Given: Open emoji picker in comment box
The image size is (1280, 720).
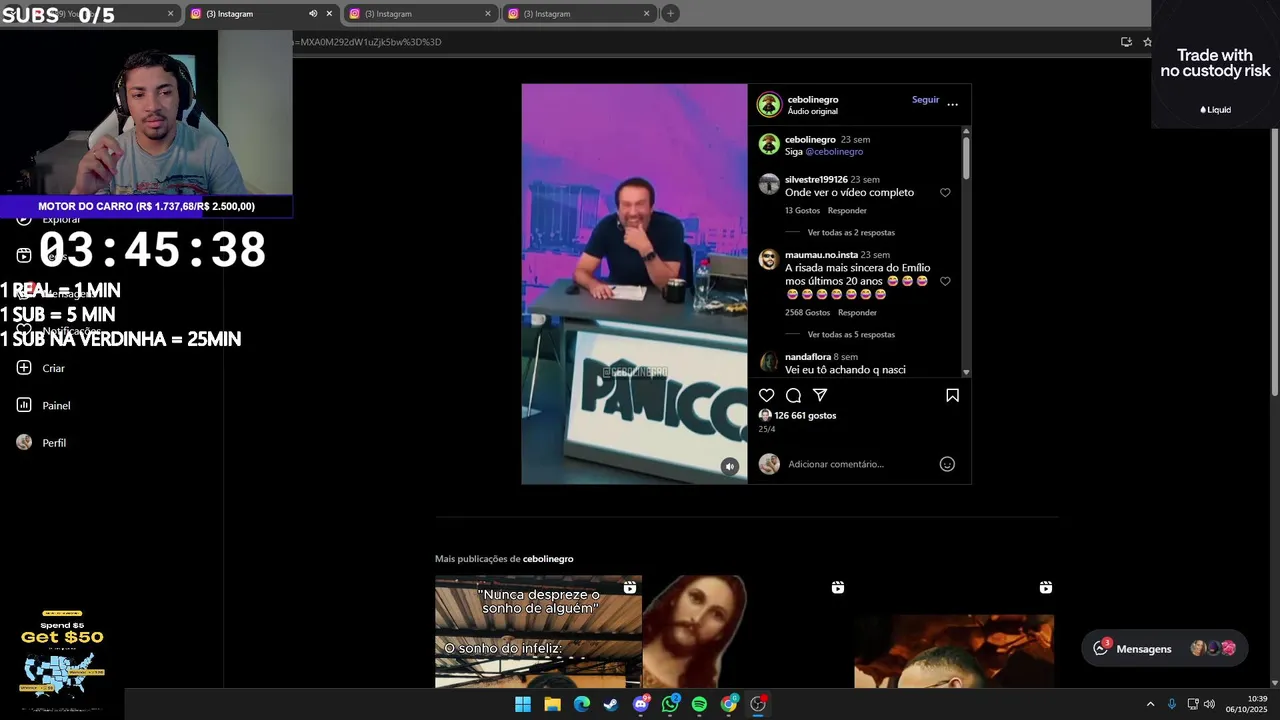Looking at the screenshot, I should [x=947, y=464].
